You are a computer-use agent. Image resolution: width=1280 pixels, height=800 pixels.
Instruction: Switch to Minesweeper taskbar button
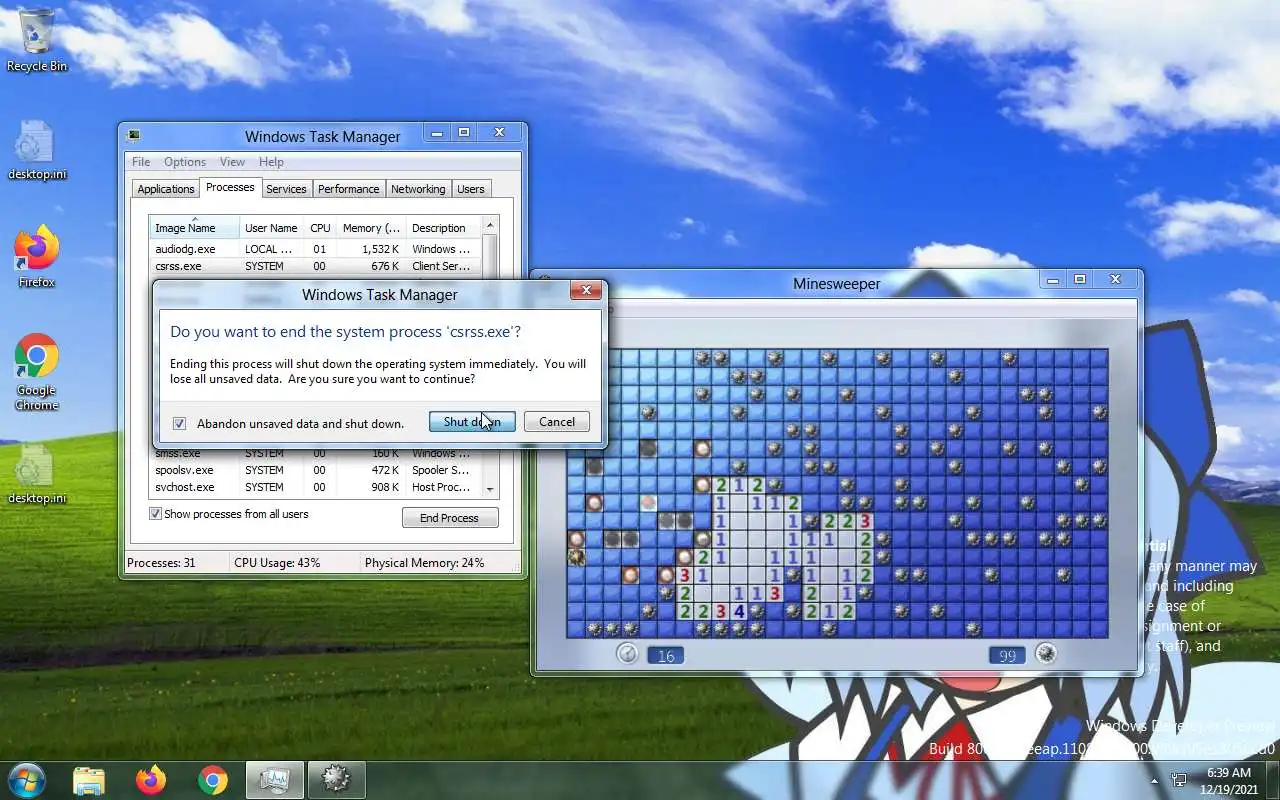pos(336,780)
